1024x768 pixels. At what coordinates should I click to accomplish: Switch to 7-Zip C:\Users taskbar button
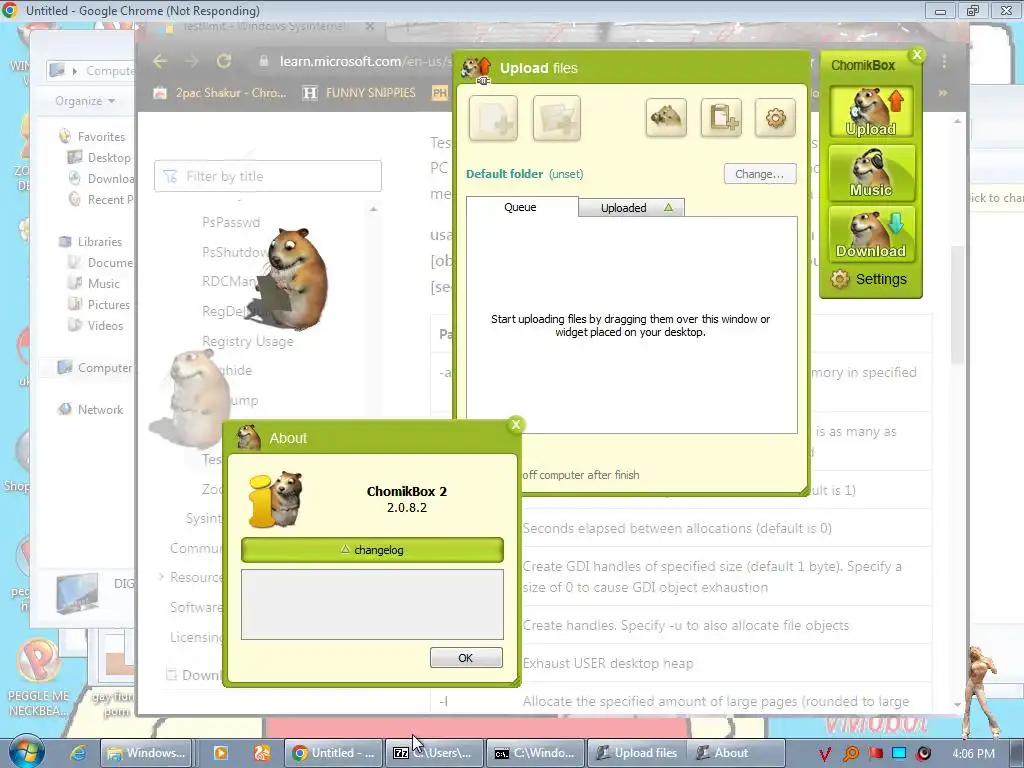click(434, 753)
